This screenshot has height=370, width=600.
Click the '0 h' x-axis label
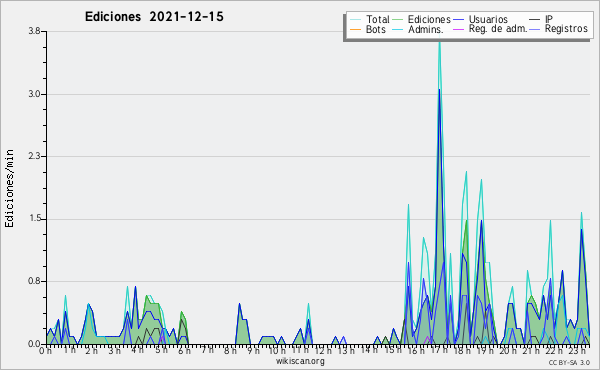[x=46, y=351]
